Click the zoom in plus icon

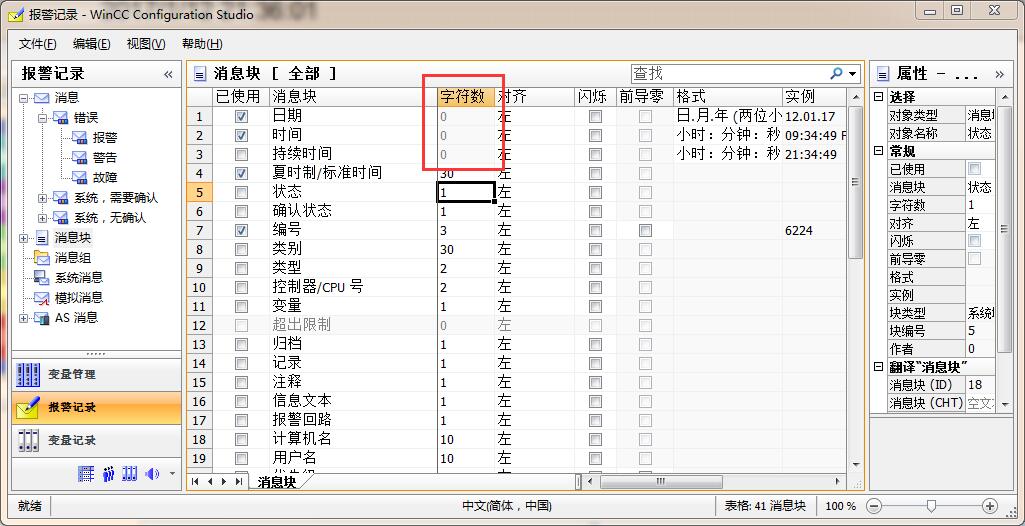coord(990,506)
